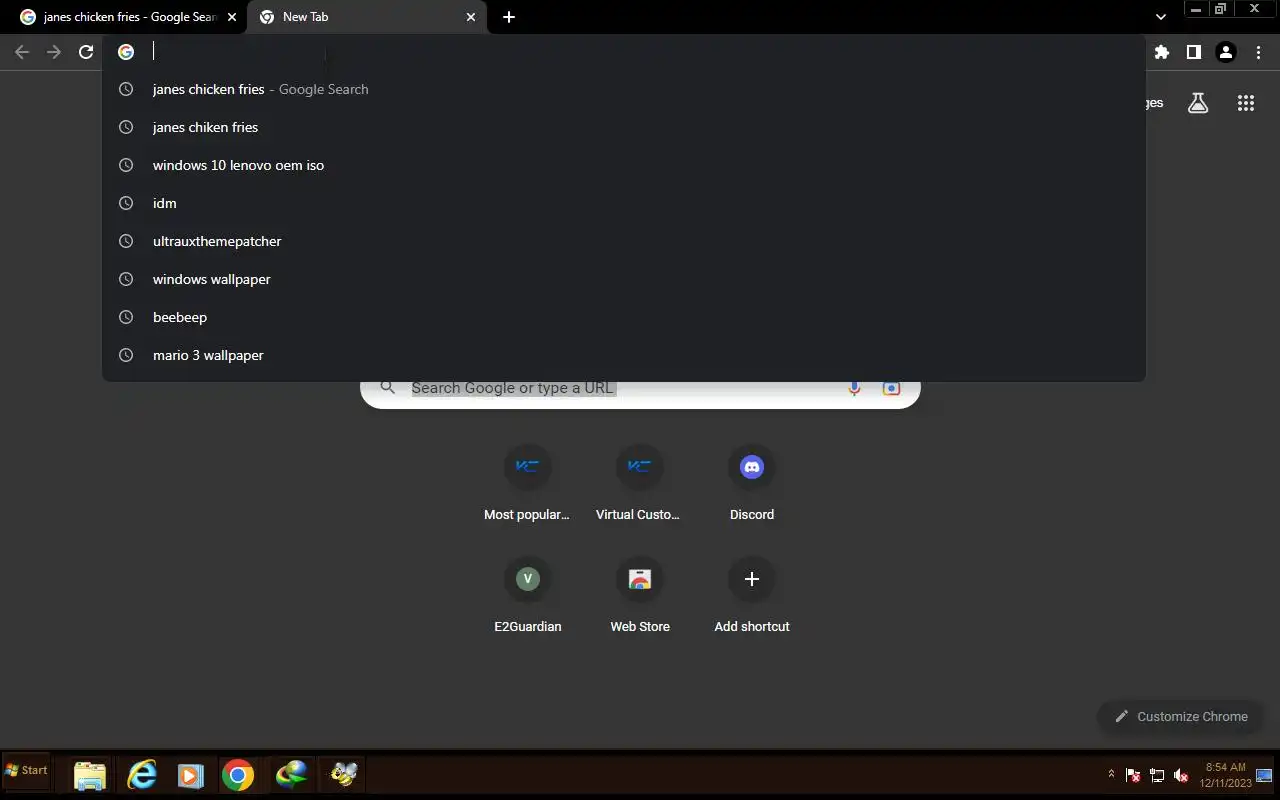This screenshot has width=1280, height=800.
Task: Open the tab search dropdown arrow
Action: [1161, 17]
